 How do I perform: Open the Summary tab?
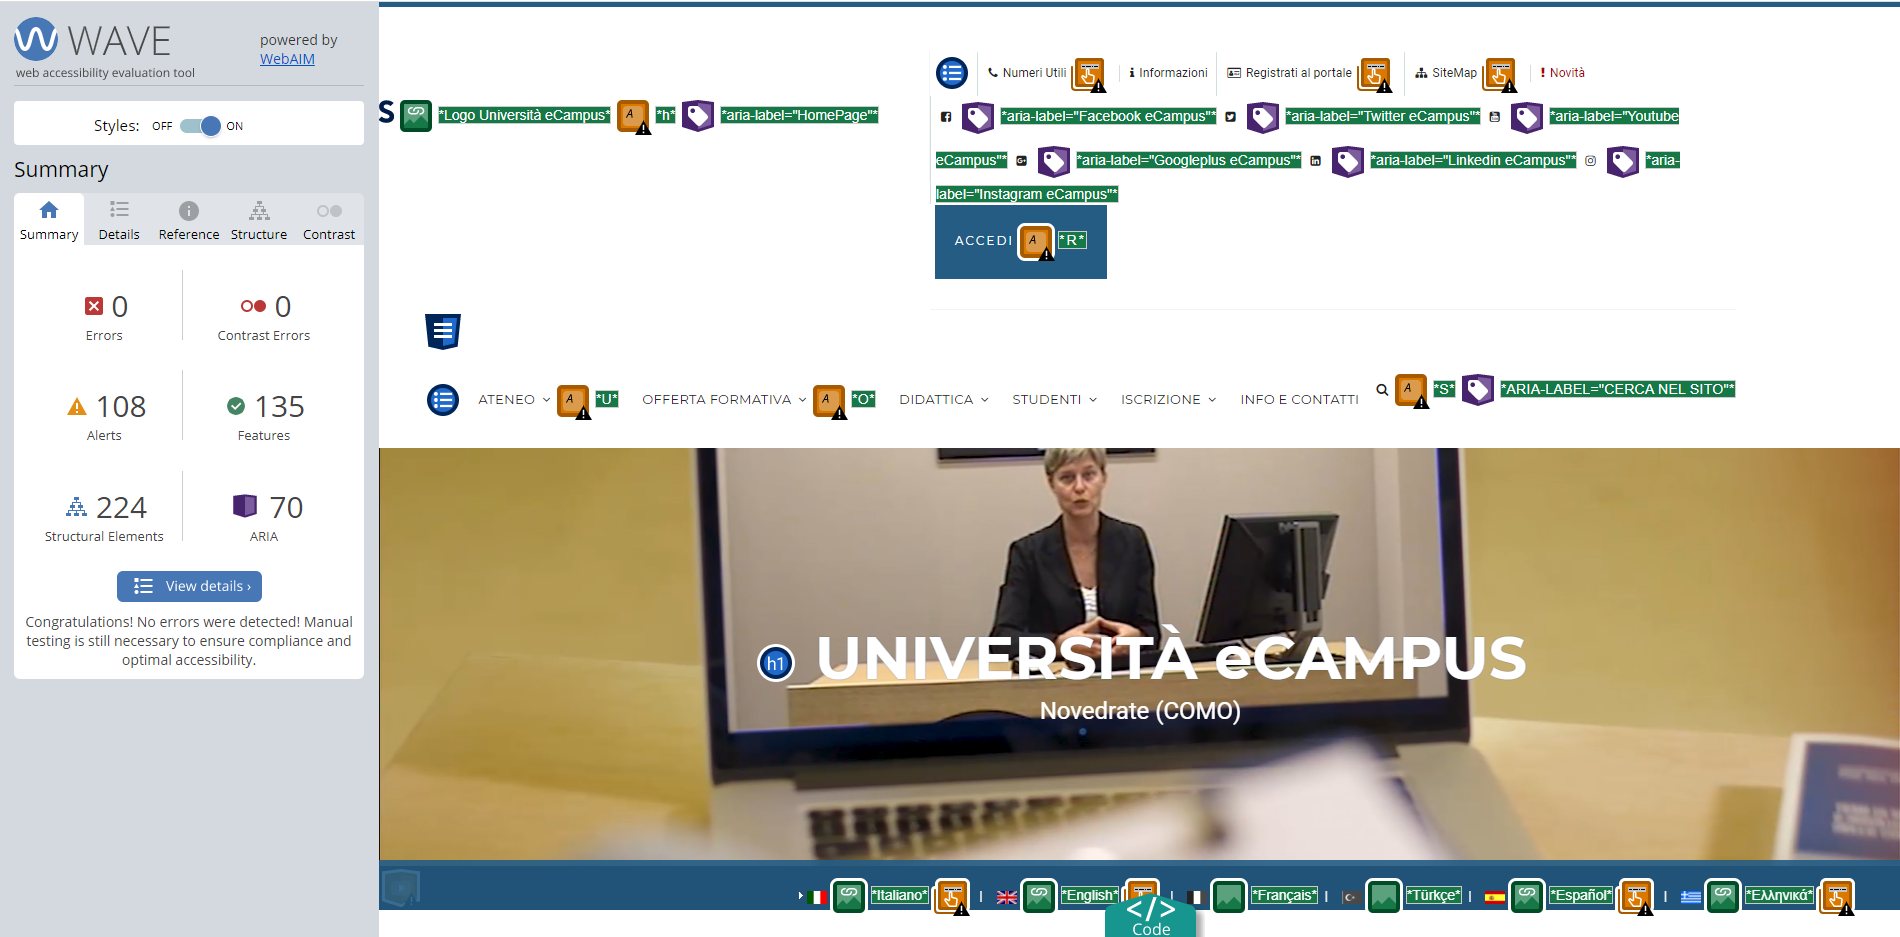[x=49, y=221]
